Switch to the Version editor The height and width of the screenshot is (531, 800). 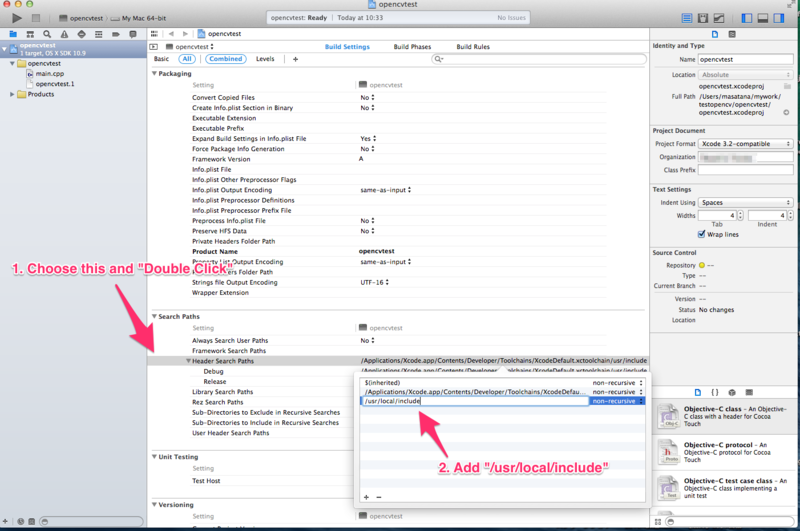(x=718, y=18)
